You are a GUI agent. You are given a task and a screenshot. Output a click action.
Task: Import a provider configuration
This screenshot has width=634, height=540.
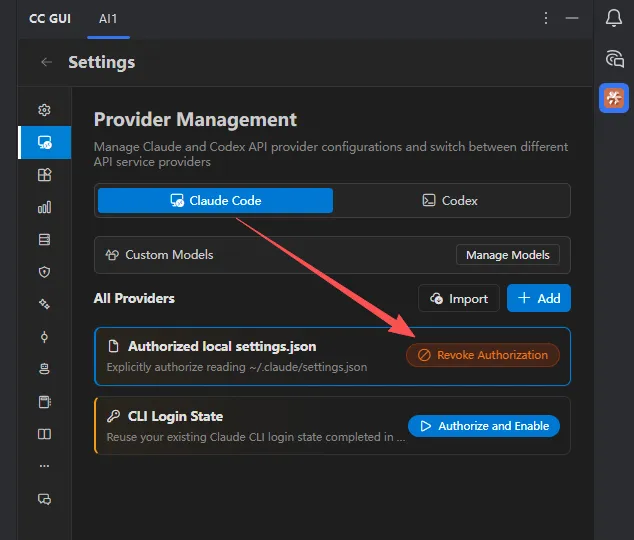459,298
